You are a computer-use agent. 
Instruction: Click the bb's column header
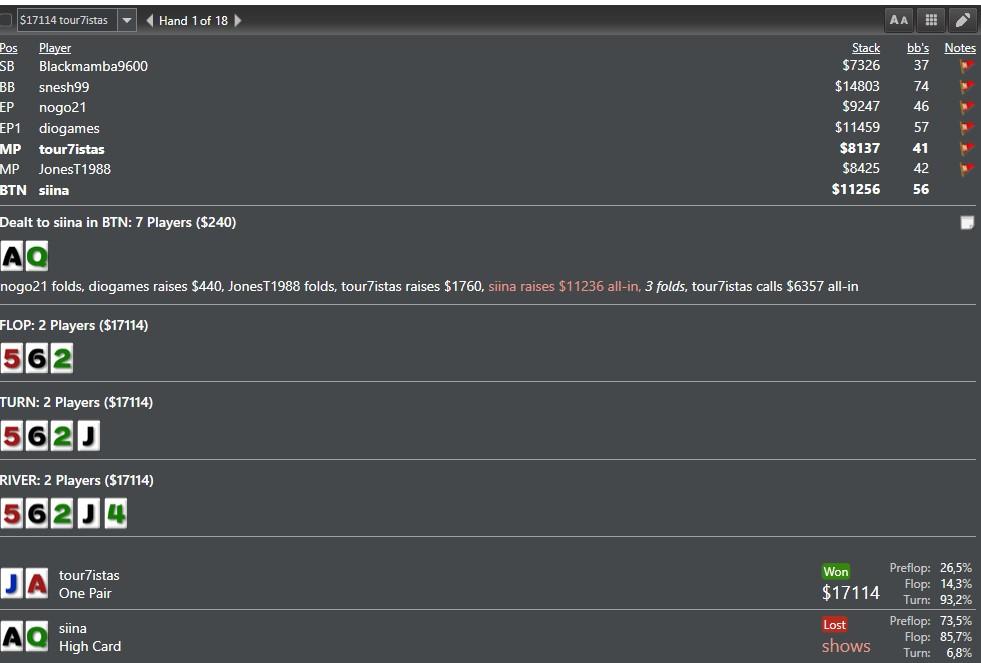(x=917, y=48)
